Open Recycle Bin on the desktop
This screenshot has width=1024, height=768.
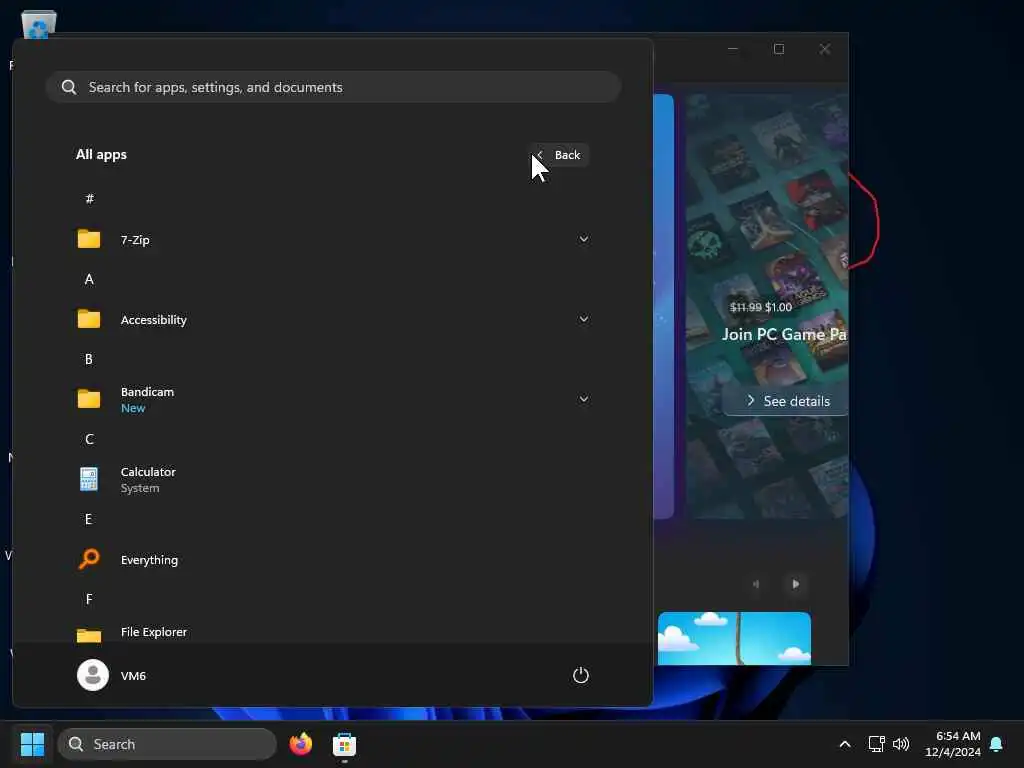[x=39, y=24]
